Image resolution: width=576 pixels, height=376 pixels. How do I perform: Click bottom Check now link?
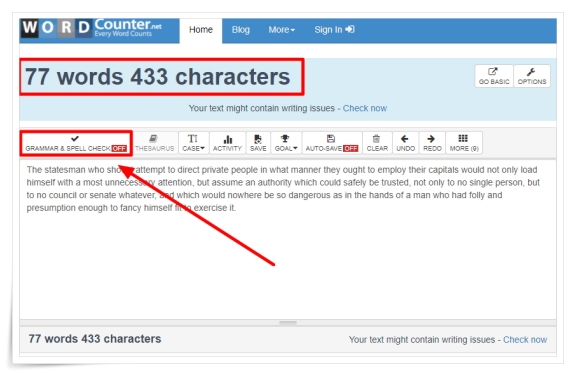tap(525, 340)
